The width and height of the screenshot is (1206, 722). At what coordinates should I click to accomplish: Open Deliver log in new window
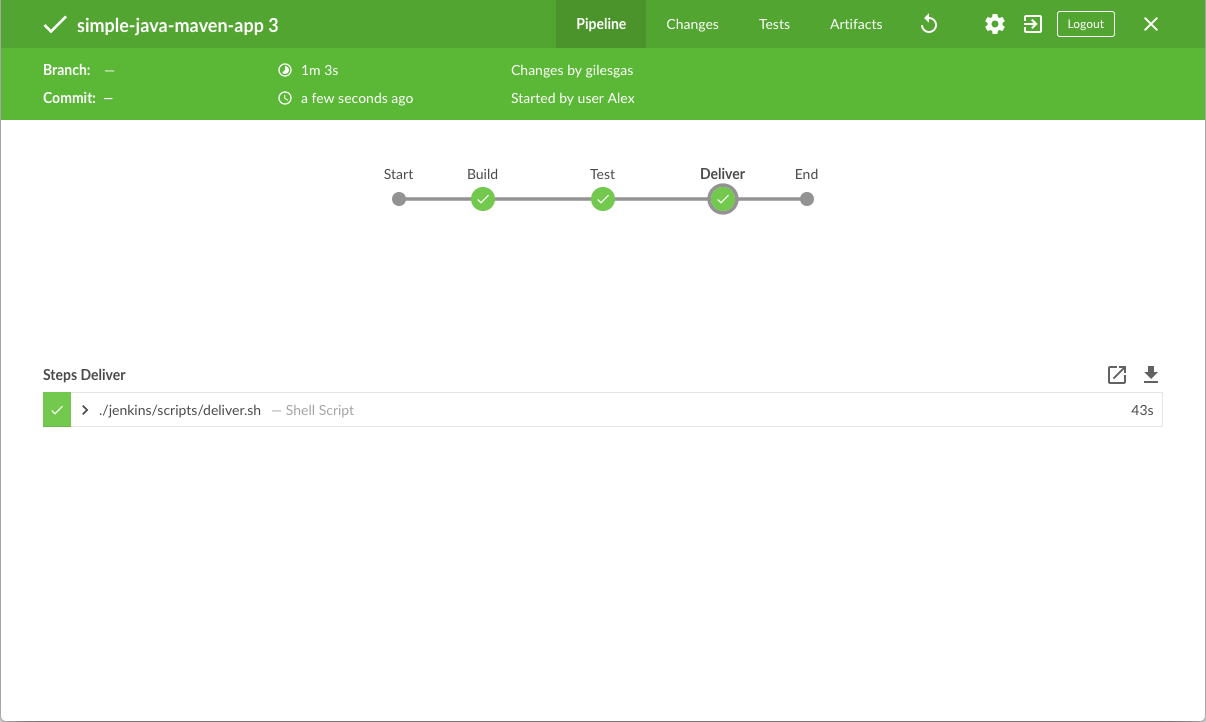tap(1117, 375)
